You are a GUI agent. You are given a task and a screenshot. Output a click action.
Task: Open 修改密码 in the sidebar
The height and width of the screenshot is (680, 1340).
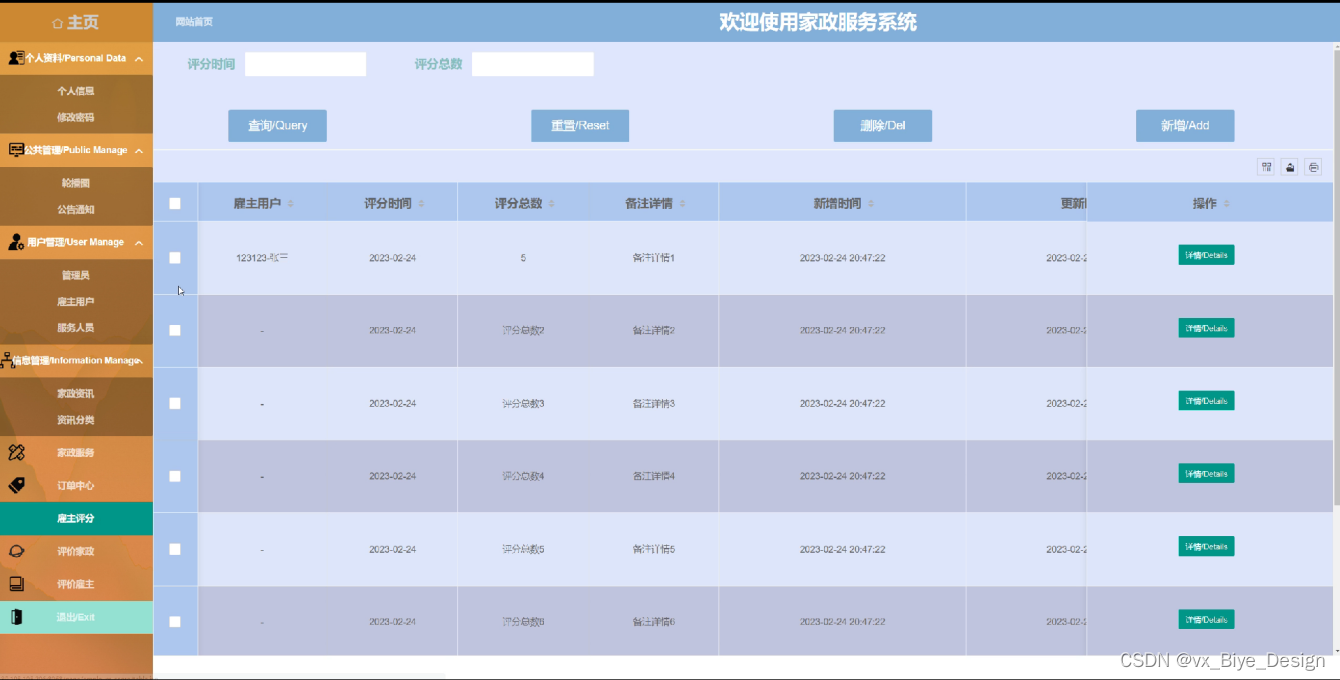coord(76,117)
